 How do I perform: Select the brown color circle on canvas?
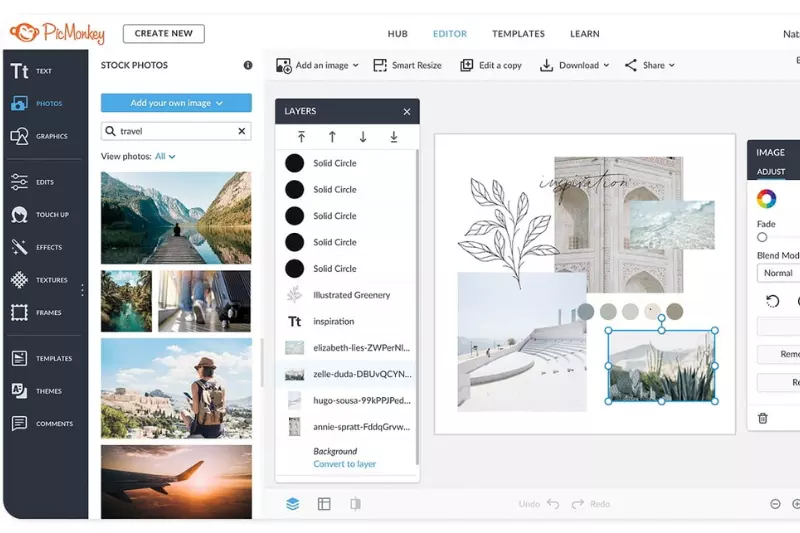(x=674, y=312)
